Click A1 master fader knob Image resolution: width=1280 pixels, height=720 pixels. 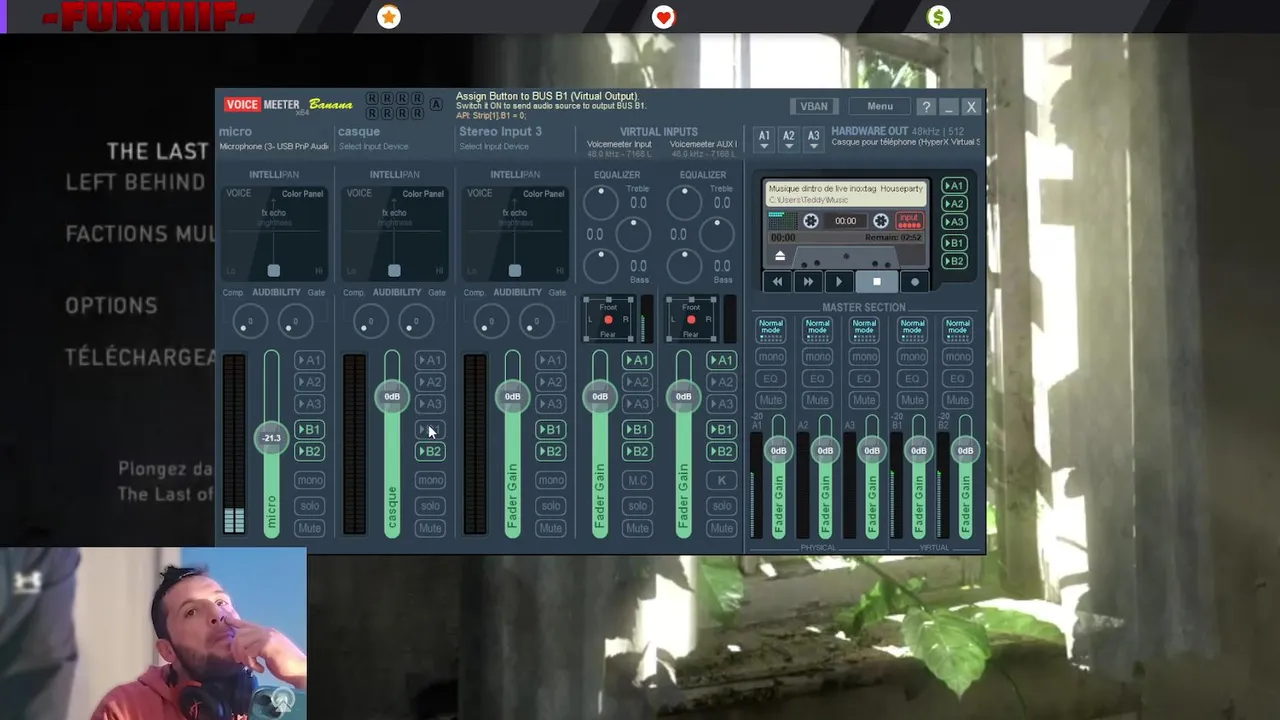[778, 451]
